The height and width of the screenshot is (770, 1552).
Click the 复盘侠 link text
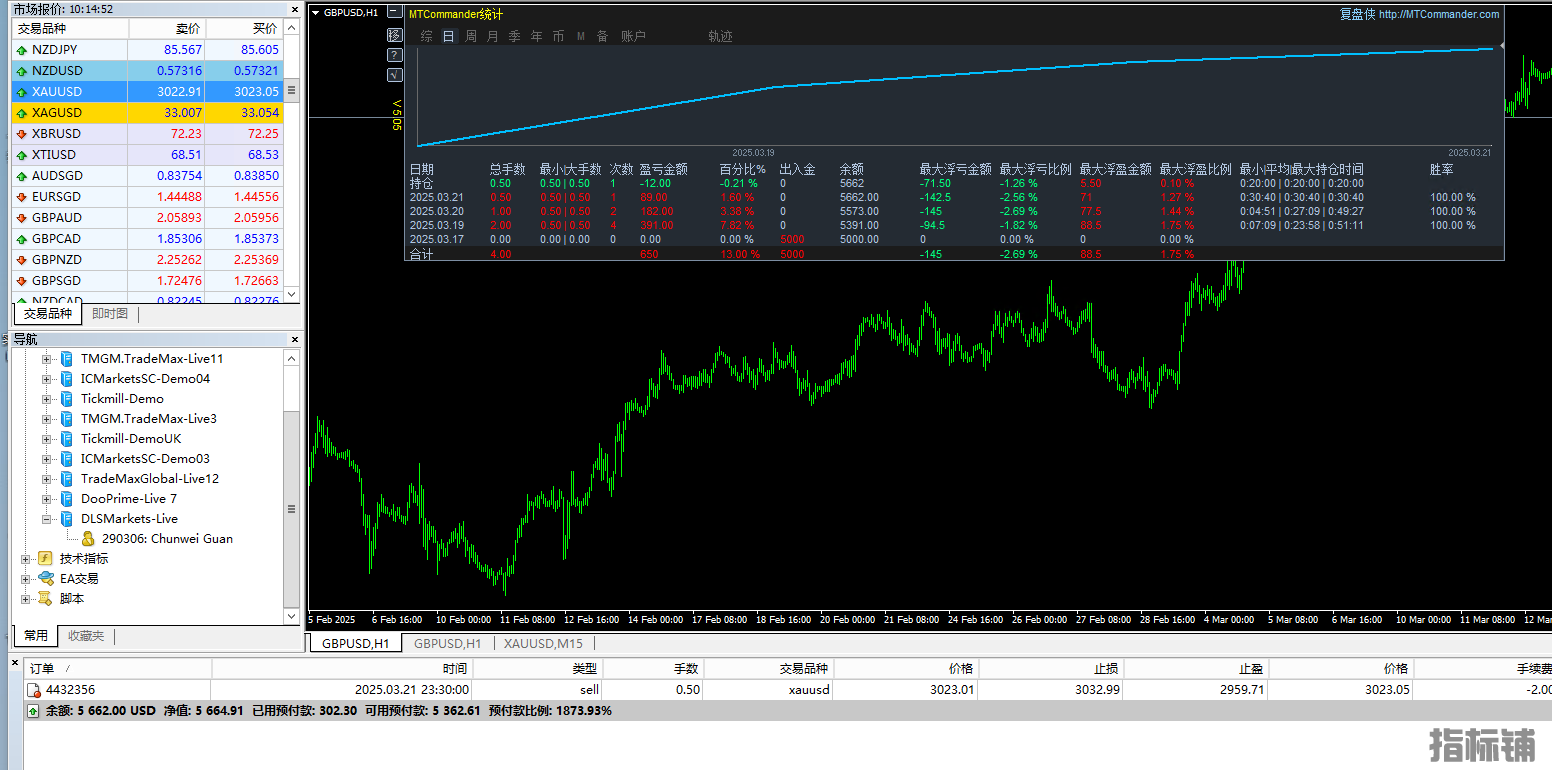click(x=1357, y=14)
